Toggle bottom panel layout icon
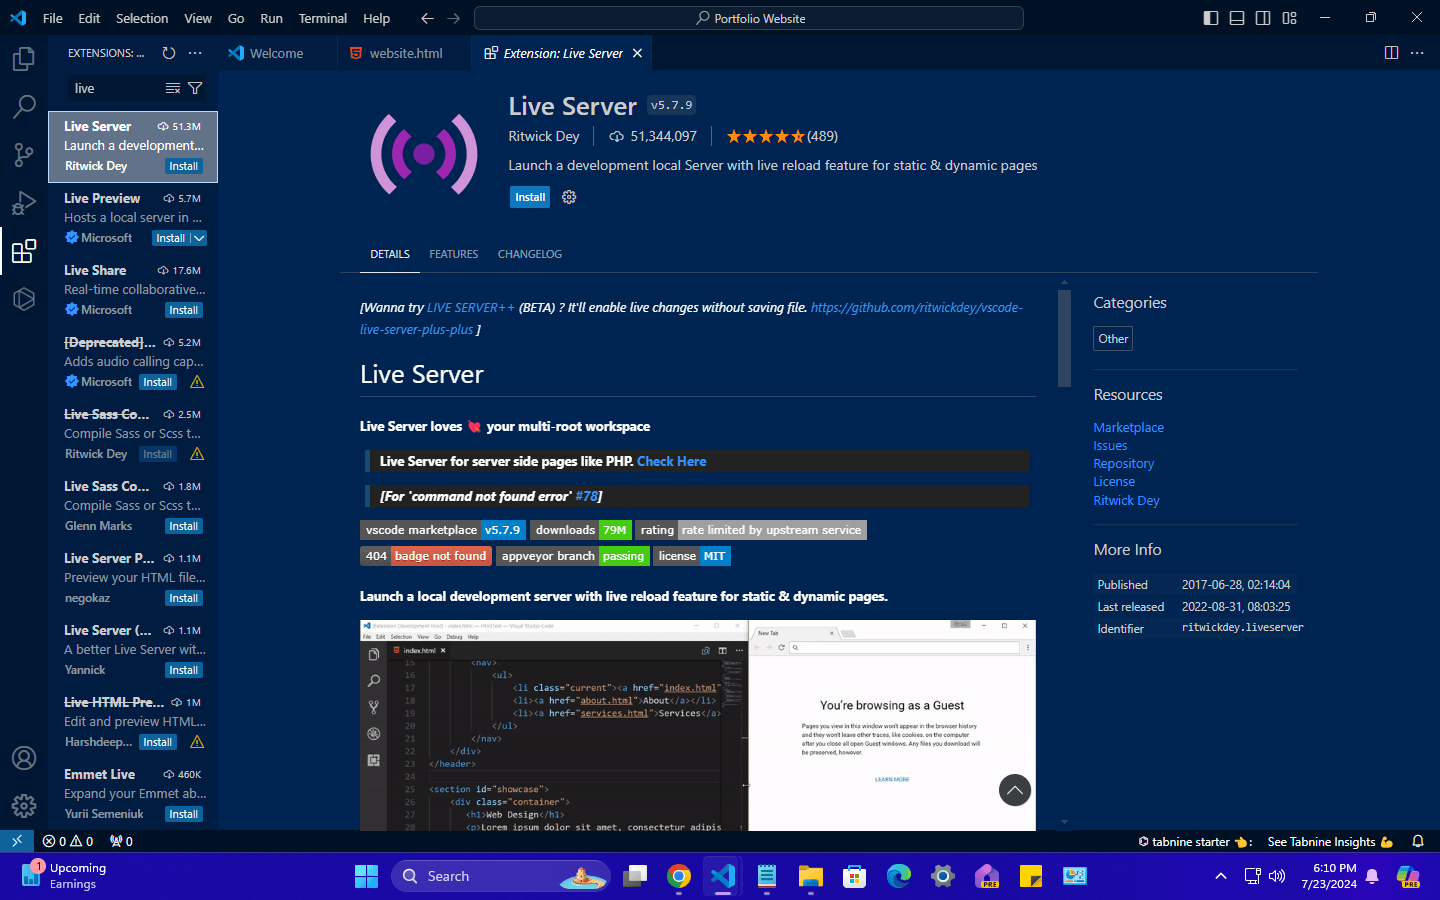Image resolution: width=1440 pixels, height=900 pixels. tap(1237, 18)
